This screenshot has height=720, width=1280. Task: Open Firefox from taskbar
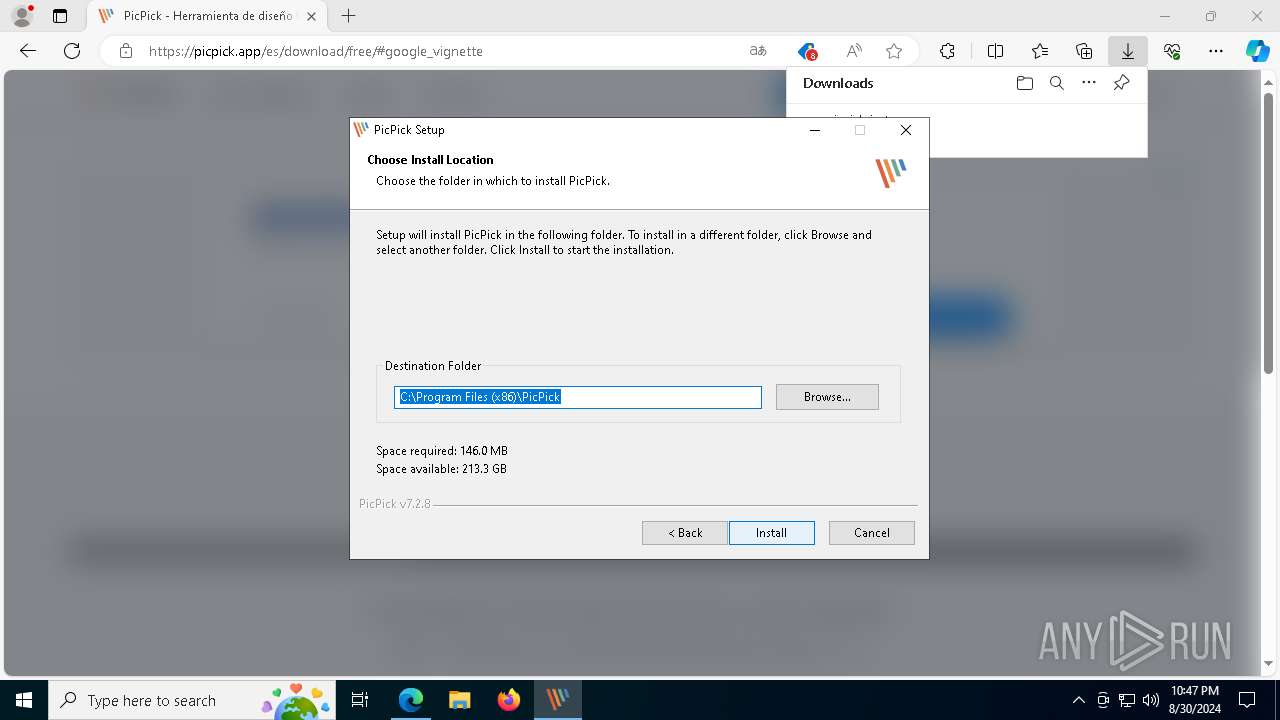pos(509,700)
